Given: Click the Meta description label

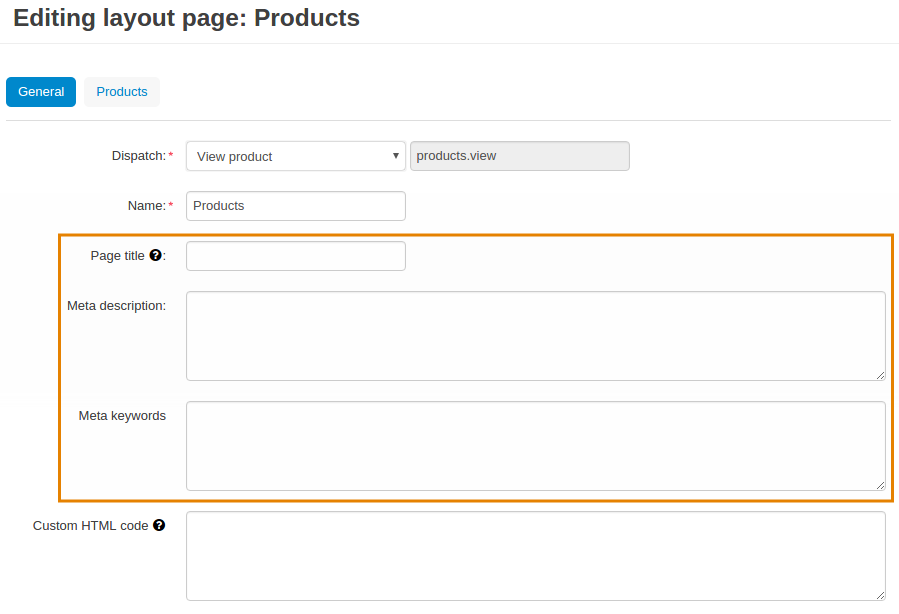Looking at the screenshot, I should [116, 306].
